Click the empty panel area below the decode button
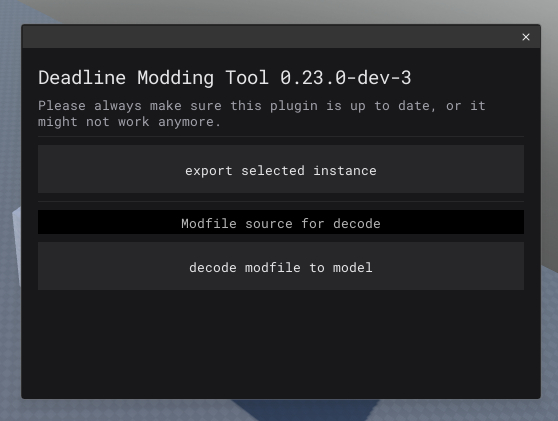The width and height of the screenshot is (558, 421). coord(281,343)
